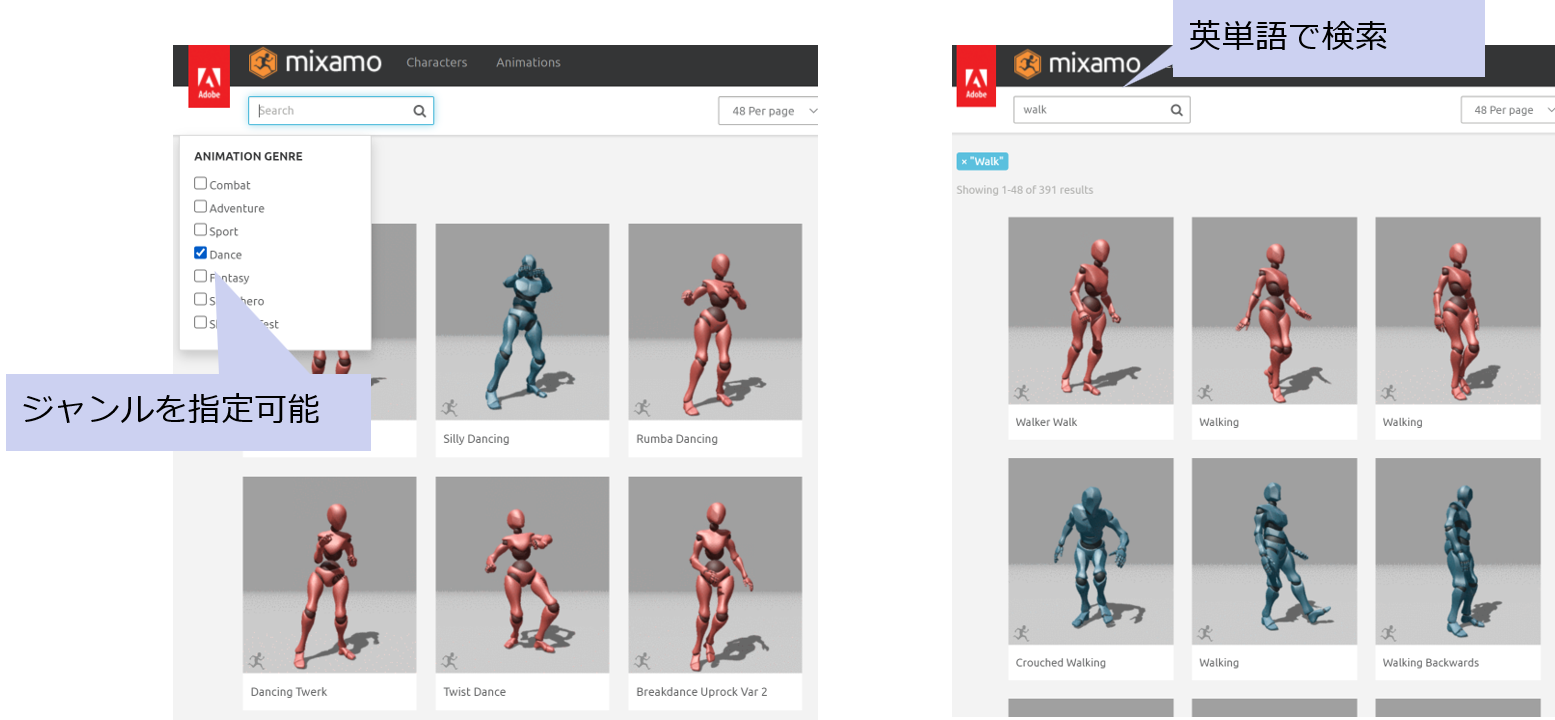
Task: Click running-man icon on Twist Dance thumbnail
Action: (x=449, y=660)
